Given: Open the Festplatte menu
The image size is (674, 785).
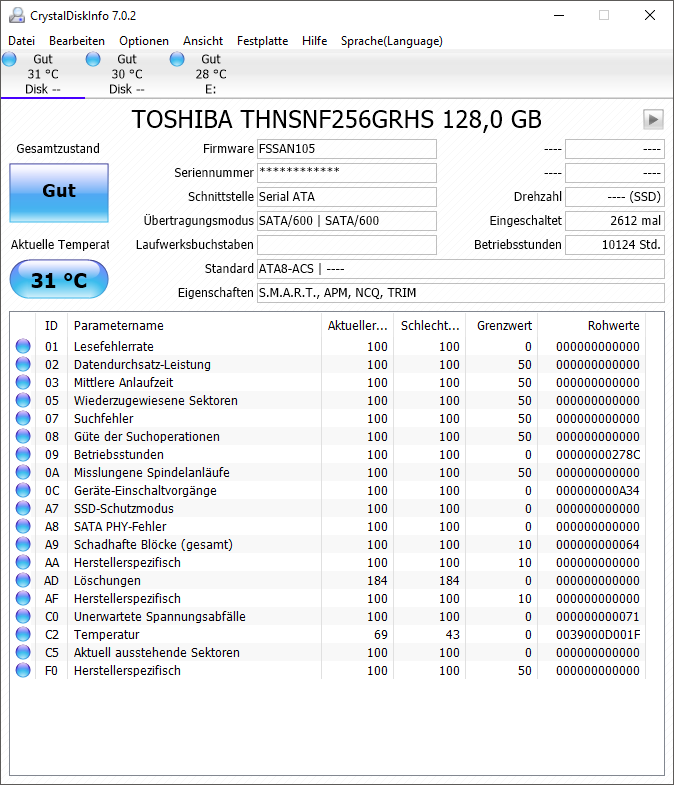Looking at the screenshot, I should [262, 41].
